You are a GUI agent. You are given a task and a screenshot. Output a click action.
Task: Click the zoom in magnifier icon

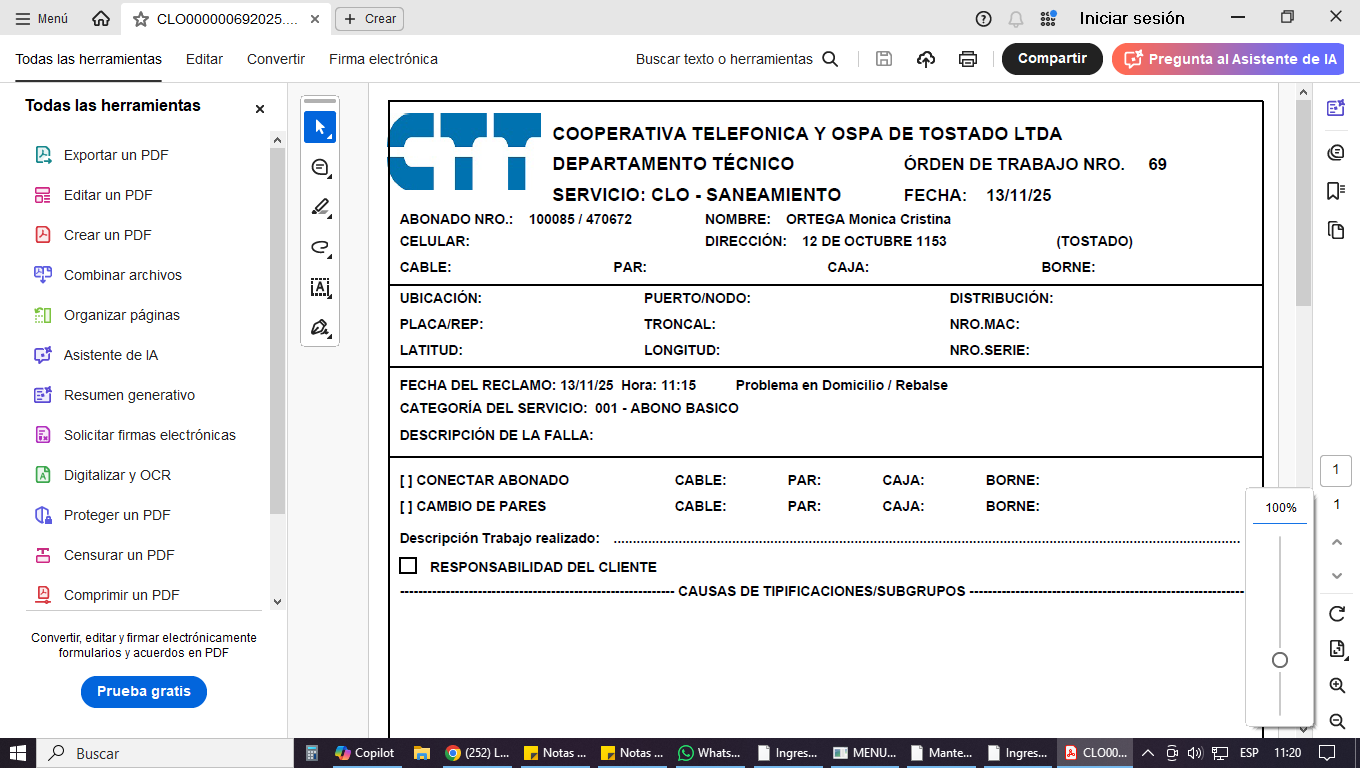(1337, 686)
